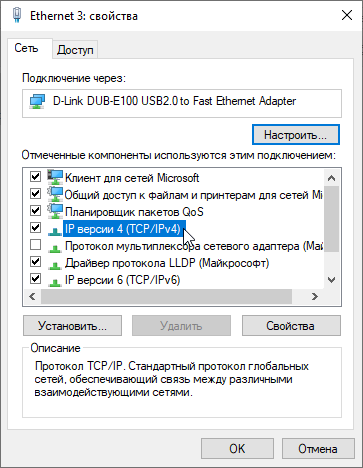363x468 pixels.
Task: Click the horizontal scroll right arrow
Action: click(x=315, y=296)
